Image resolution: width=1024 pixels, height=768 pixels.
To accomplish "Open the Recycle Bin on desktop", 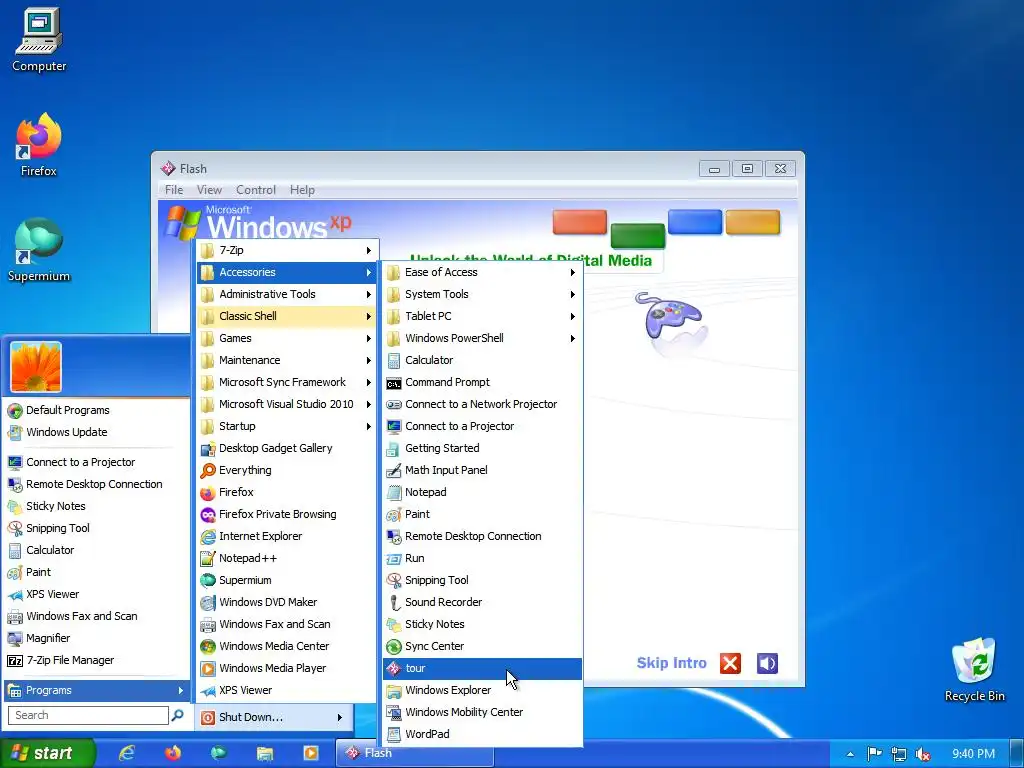I will point(974,669).
